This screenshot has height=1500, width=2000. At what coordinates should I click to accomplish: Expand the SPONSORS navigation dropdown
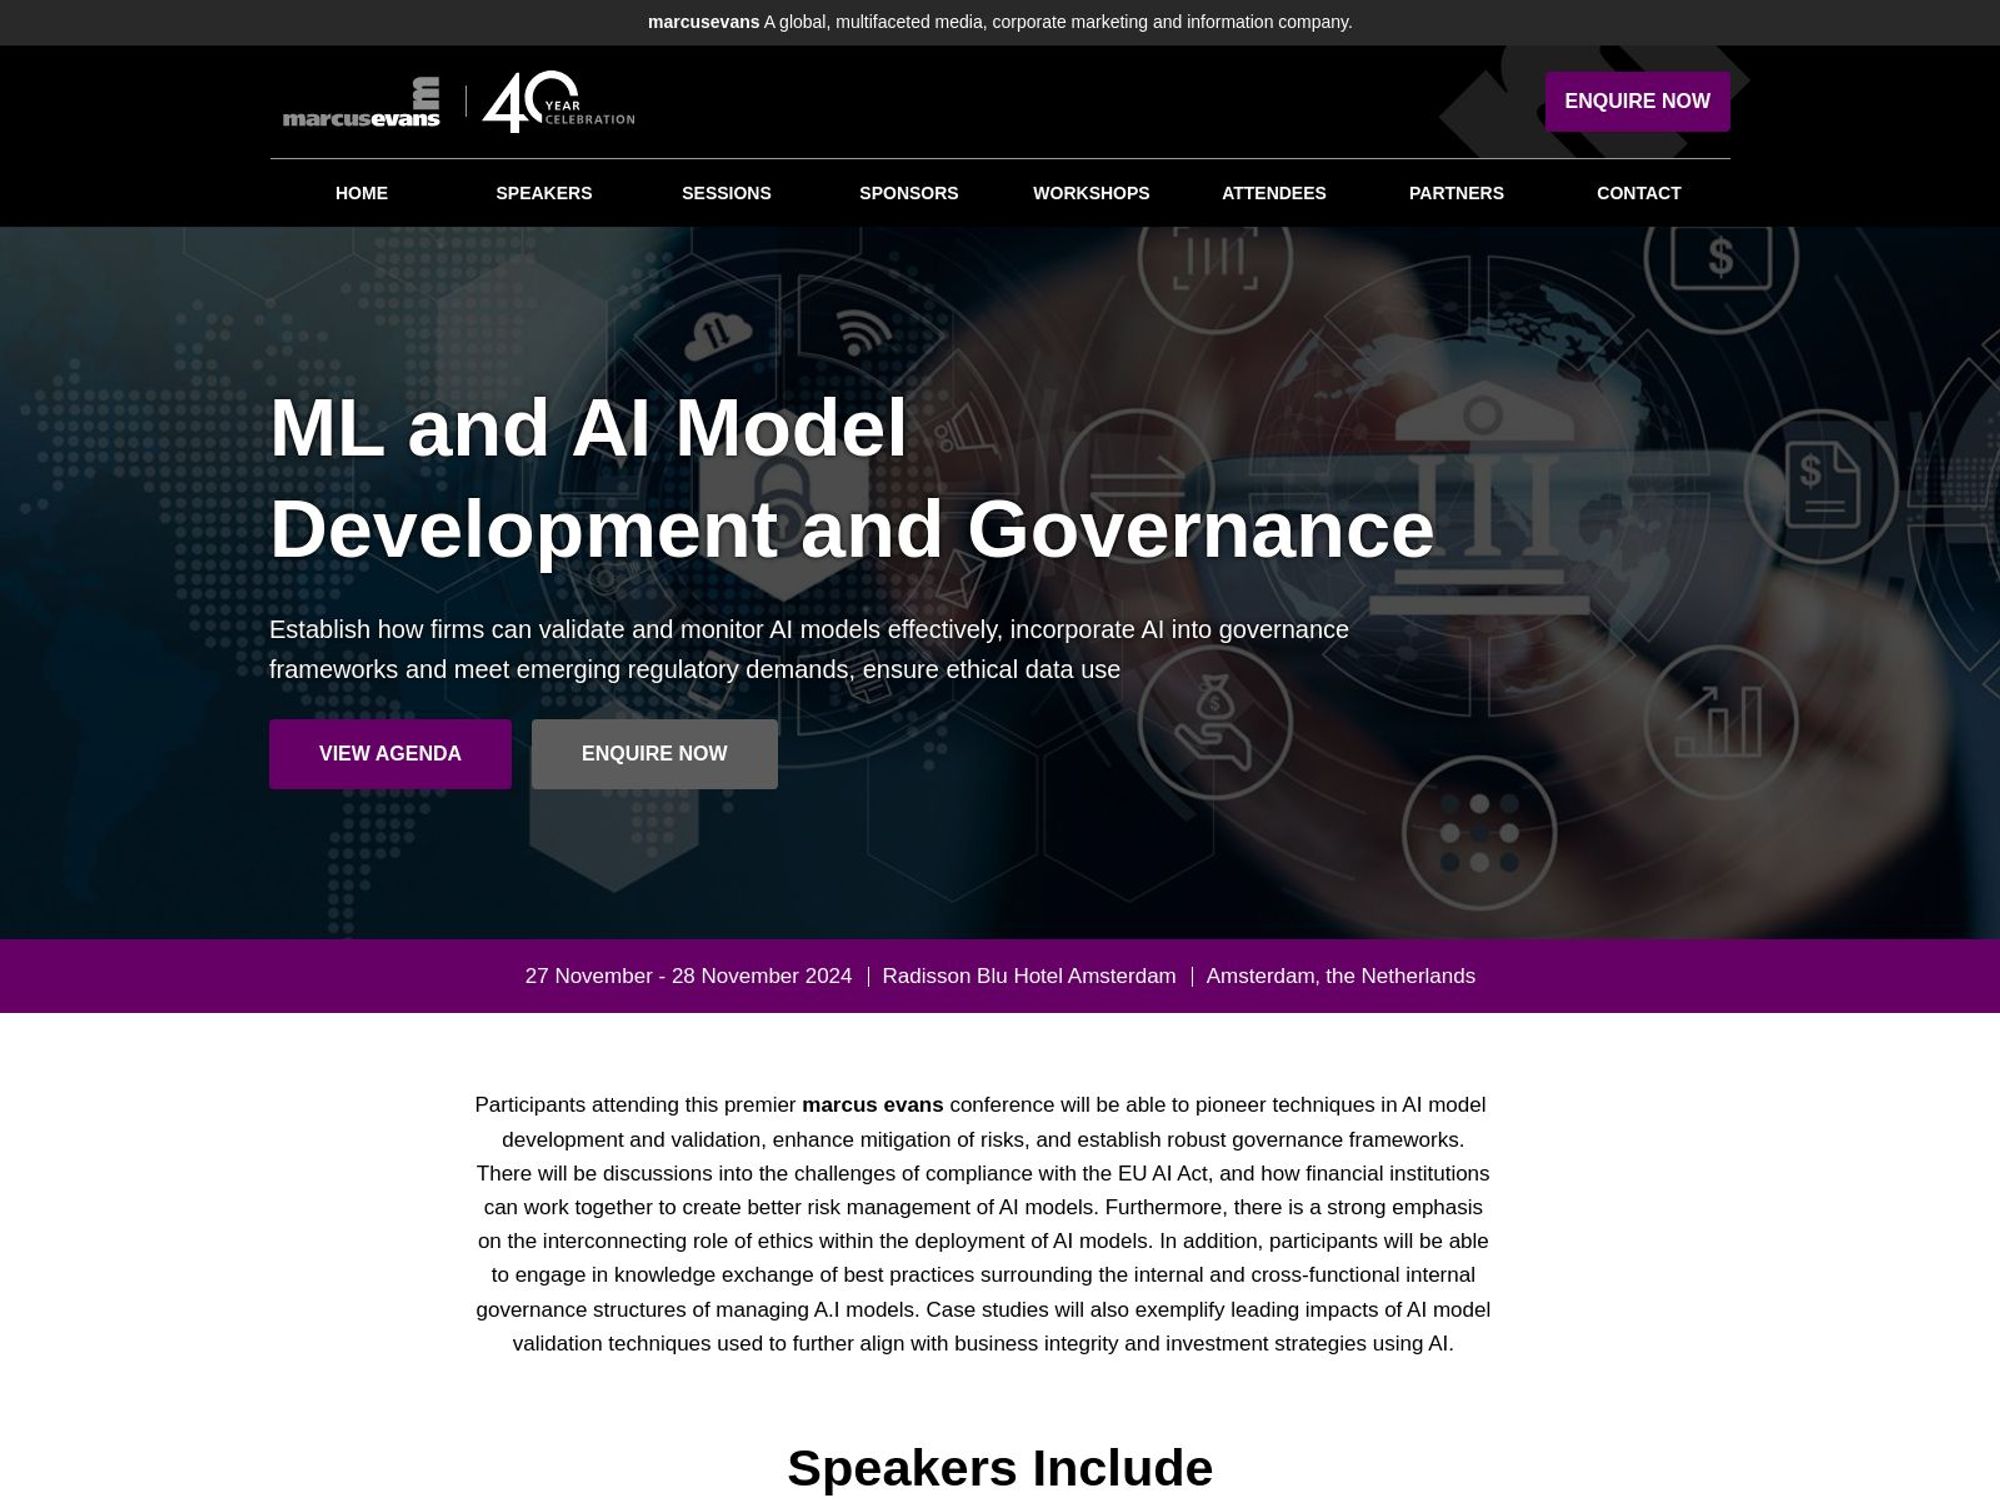(x=909, y=192)
